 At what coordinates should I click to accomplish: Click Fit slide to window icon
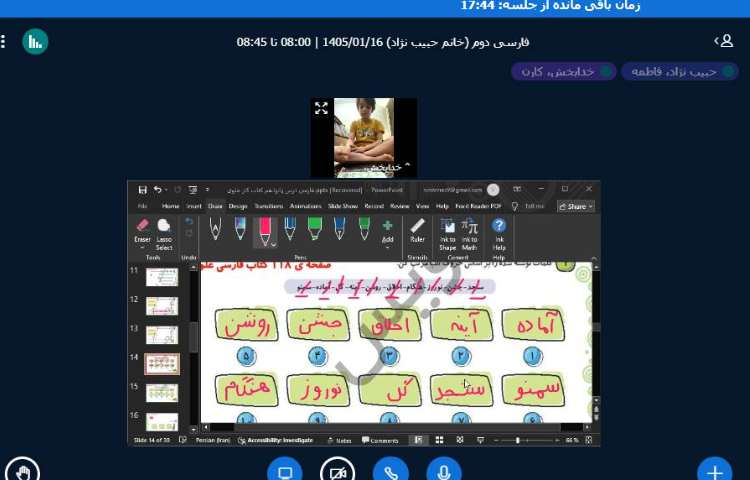589,440
